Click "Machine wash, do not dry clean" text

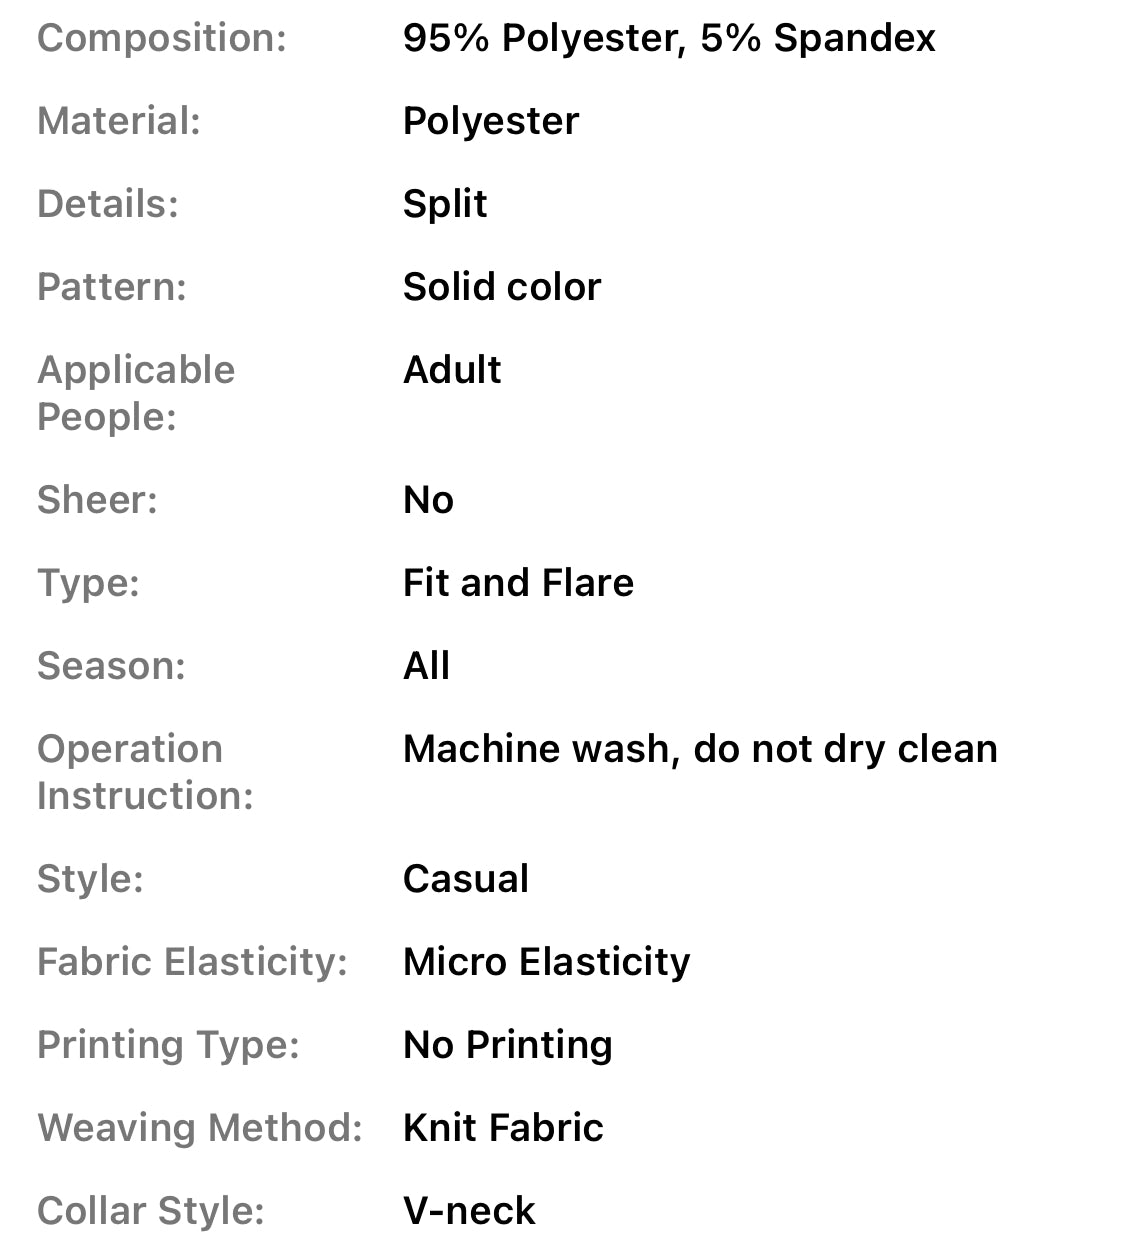point(700,749)
